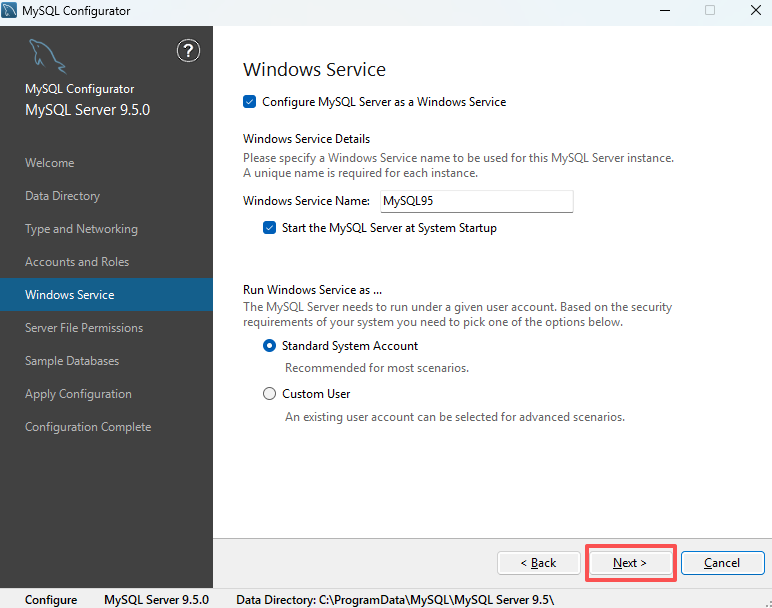Click 'An existing user account can be selected' text
This screenshot has width=772, height=608.
[455, 417]
